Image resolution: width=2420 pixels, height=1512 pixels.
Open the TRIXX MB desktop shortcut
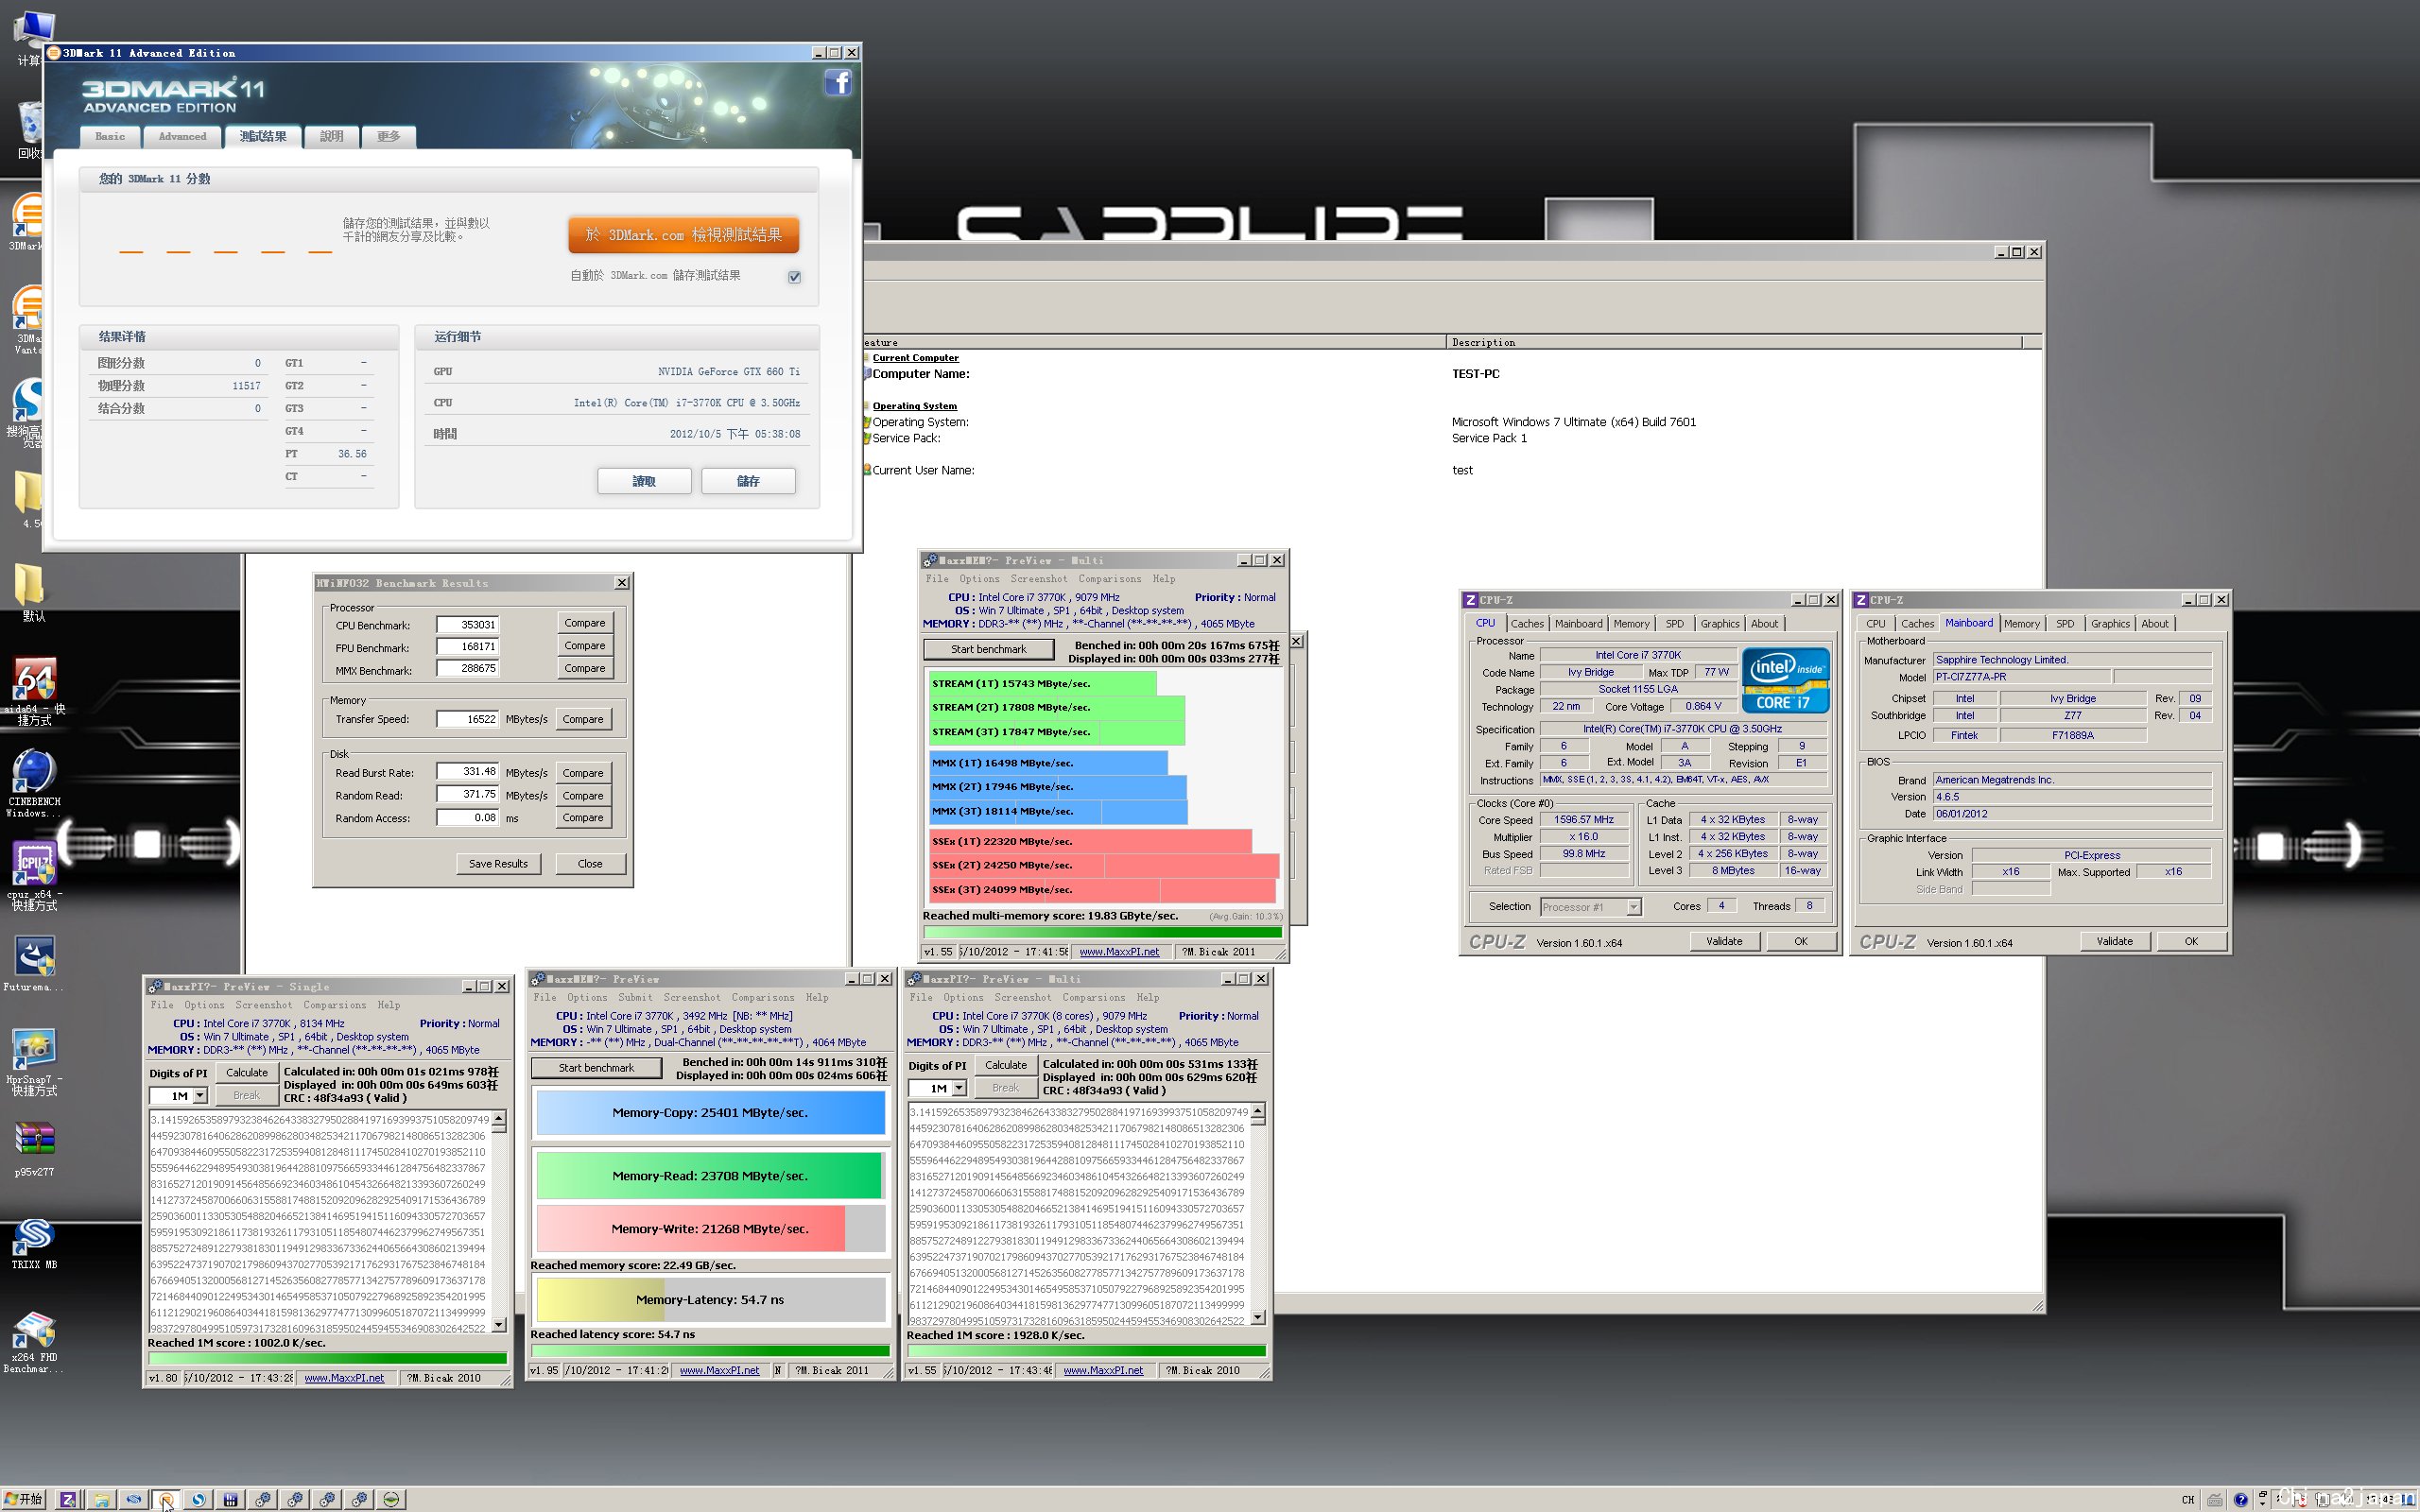tap(34, 1243)
